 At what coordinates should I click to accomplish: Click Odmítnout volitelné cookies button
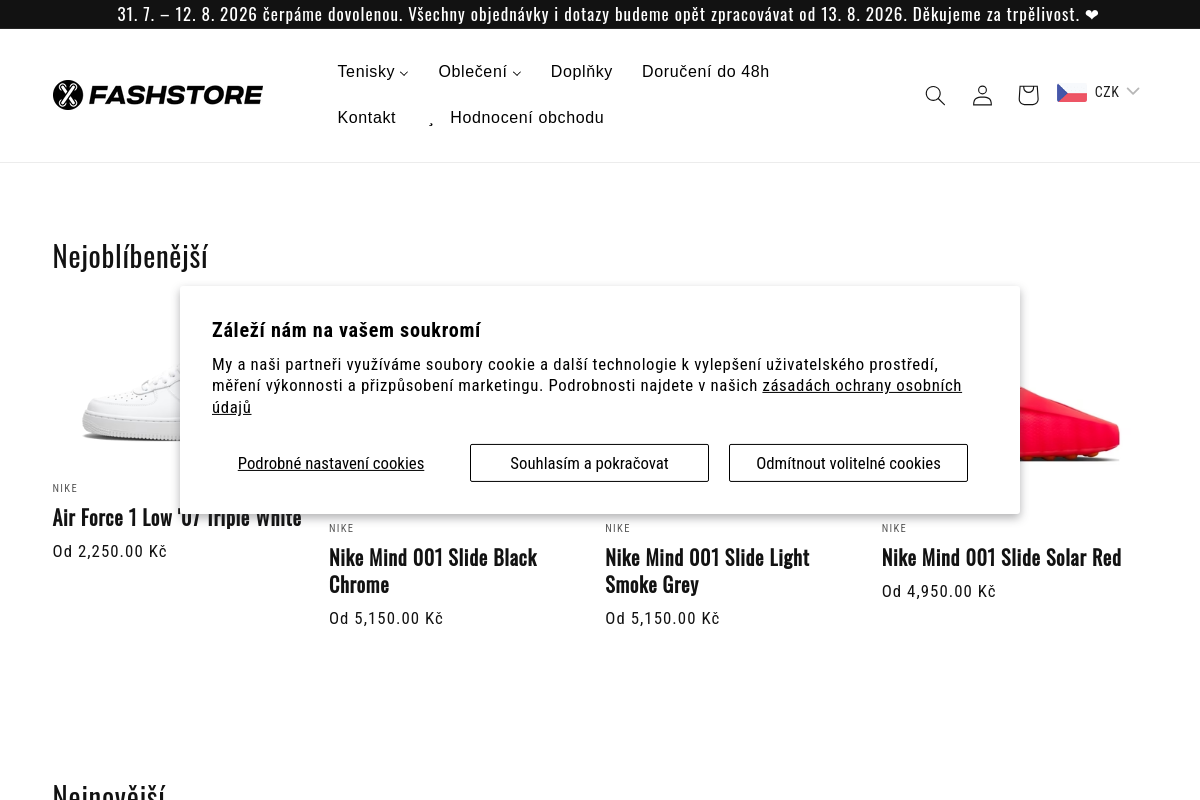pos(848,463)
